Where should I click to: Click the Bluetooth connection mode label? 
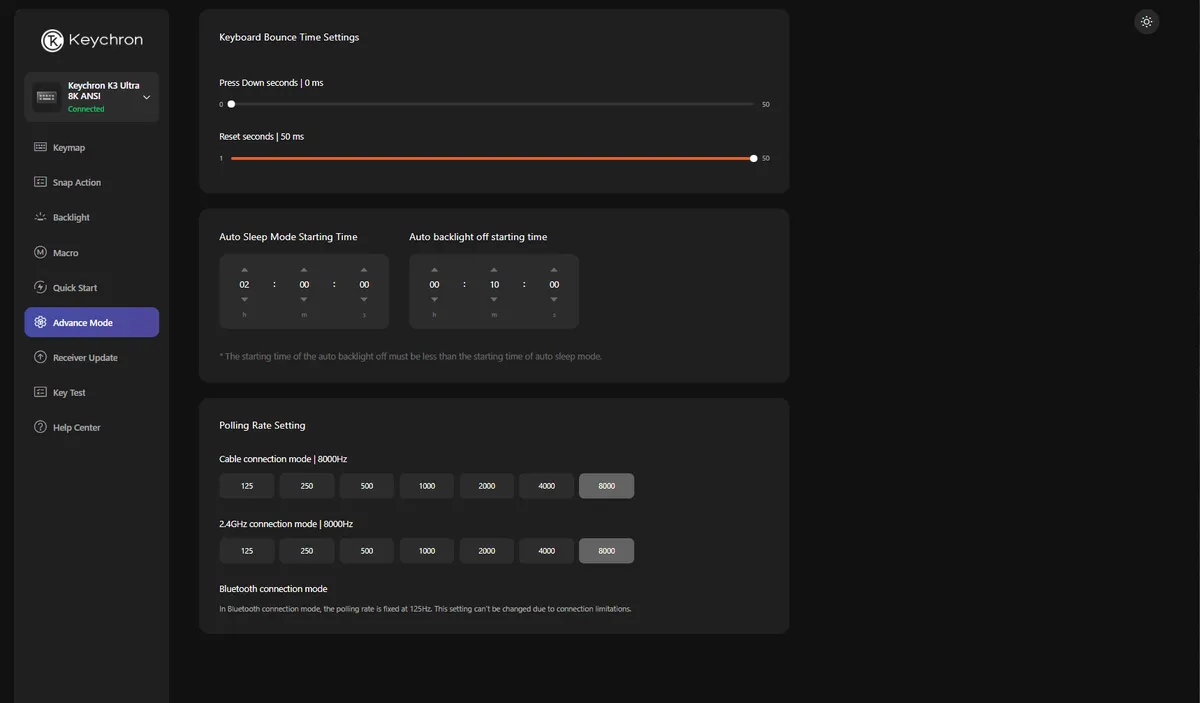tap(273, 589)
